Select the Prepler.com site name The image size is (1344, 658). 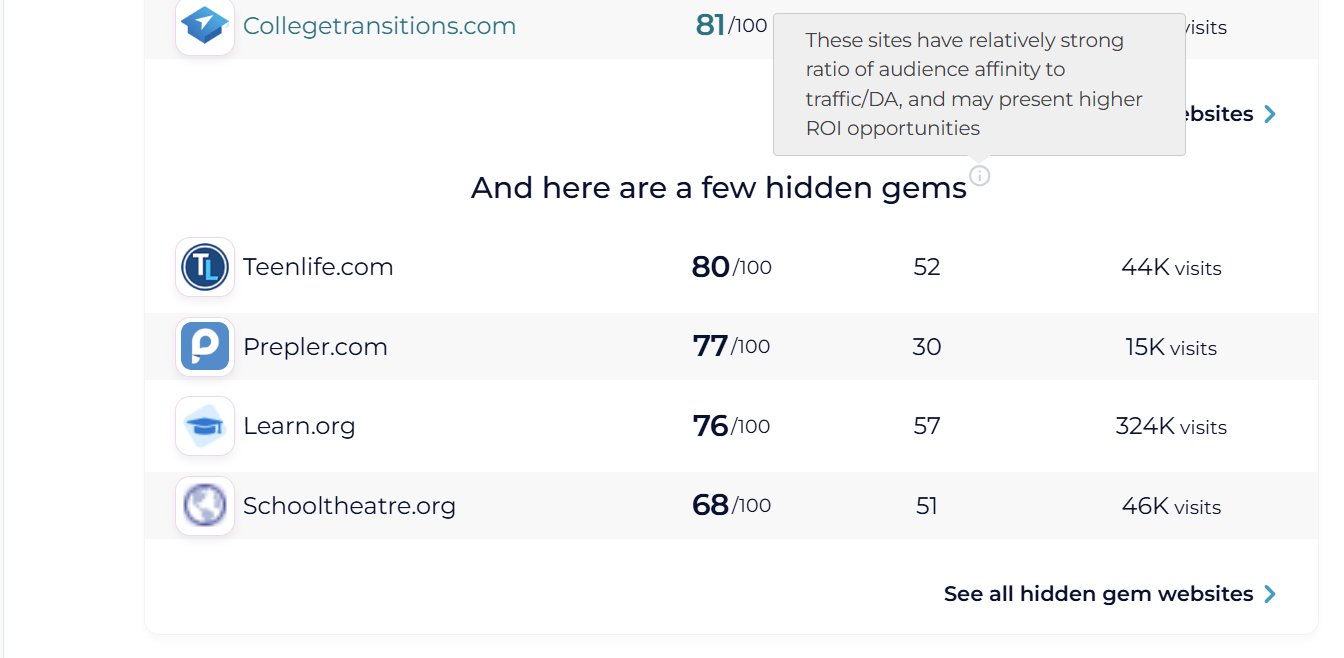pos(315,347)
